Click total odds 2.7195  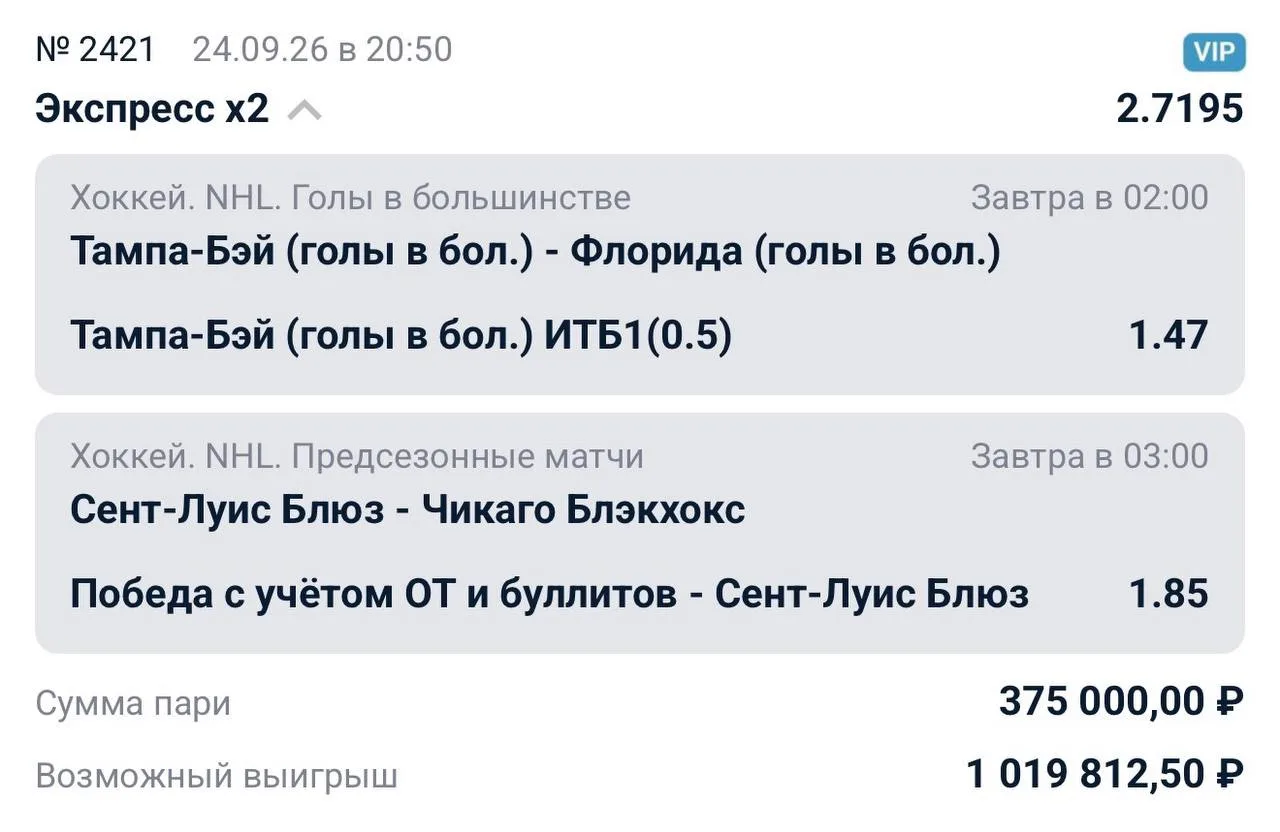1180,108
